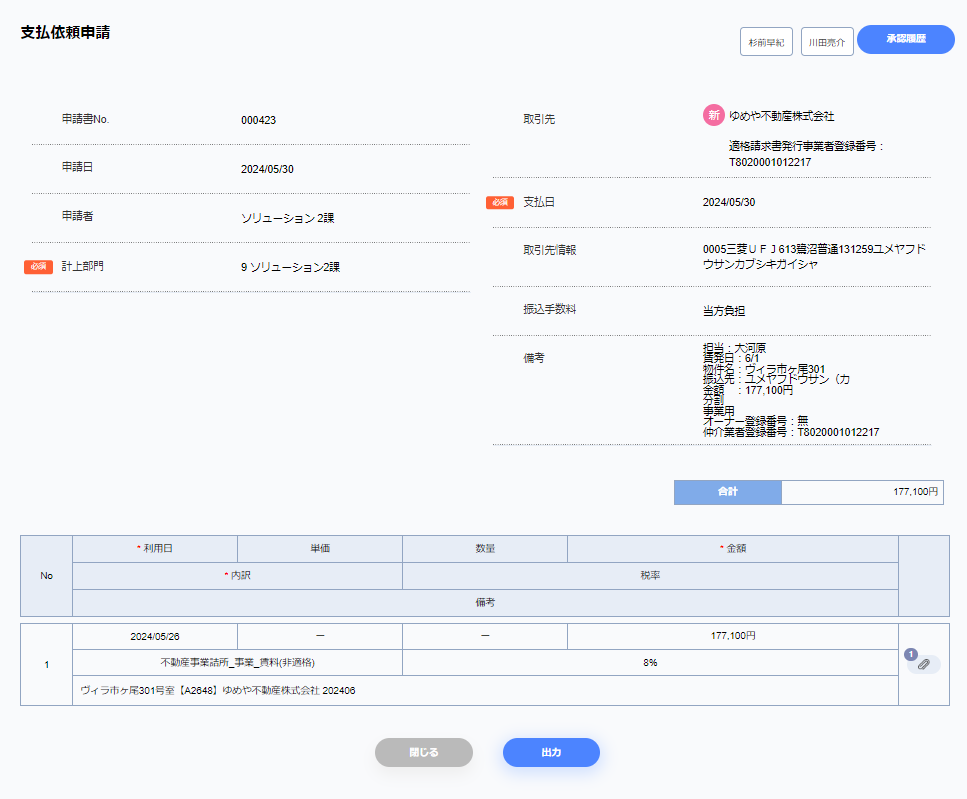Click the application number 000423
Viewport: 967px width, 799px height.
pos(258,120)
